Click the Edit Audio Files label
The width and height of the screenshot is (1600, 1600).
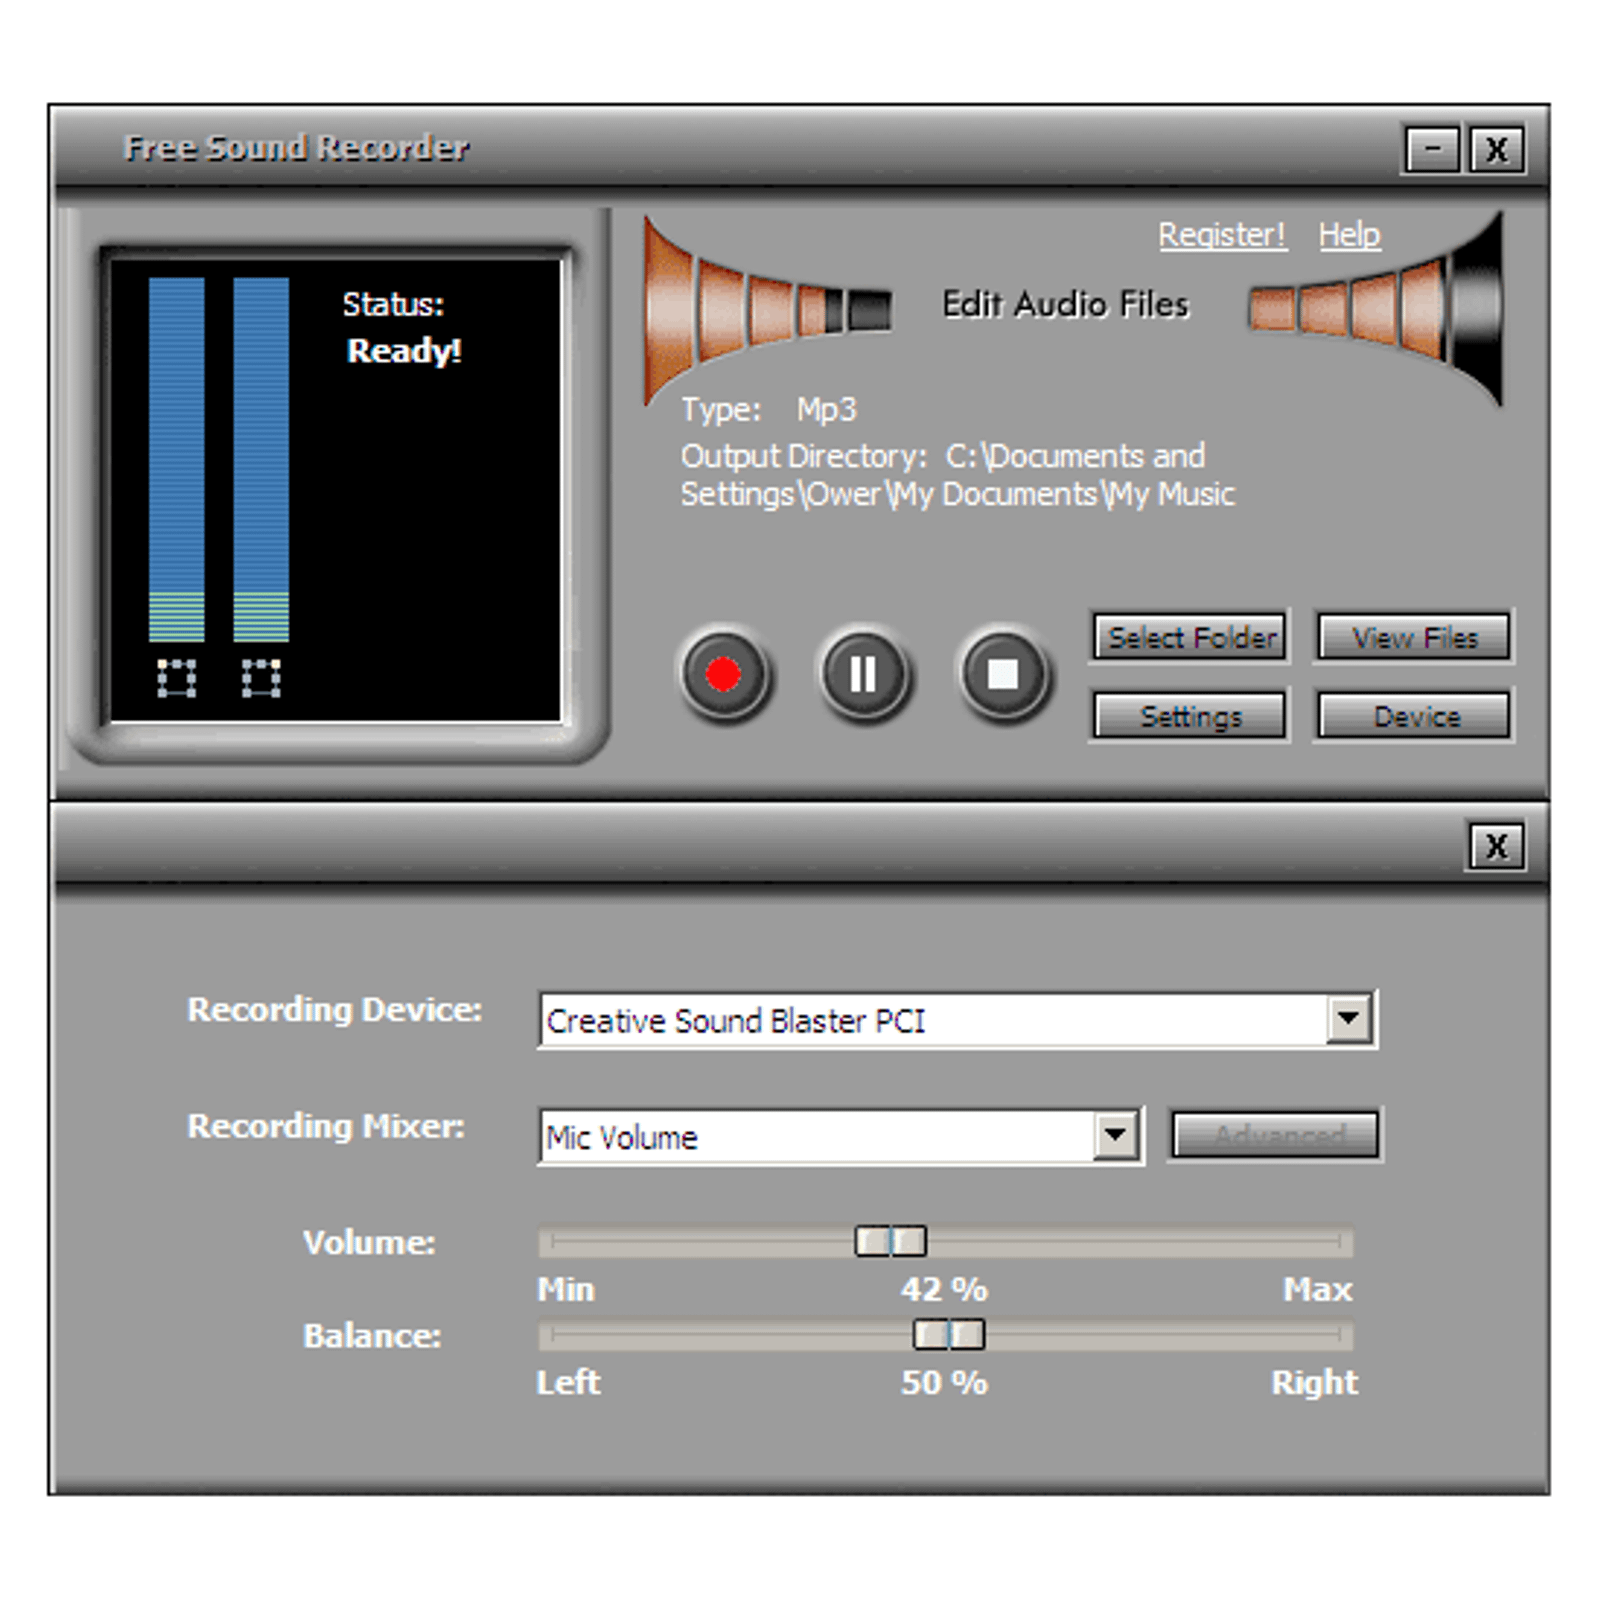tap(1065, 304)
